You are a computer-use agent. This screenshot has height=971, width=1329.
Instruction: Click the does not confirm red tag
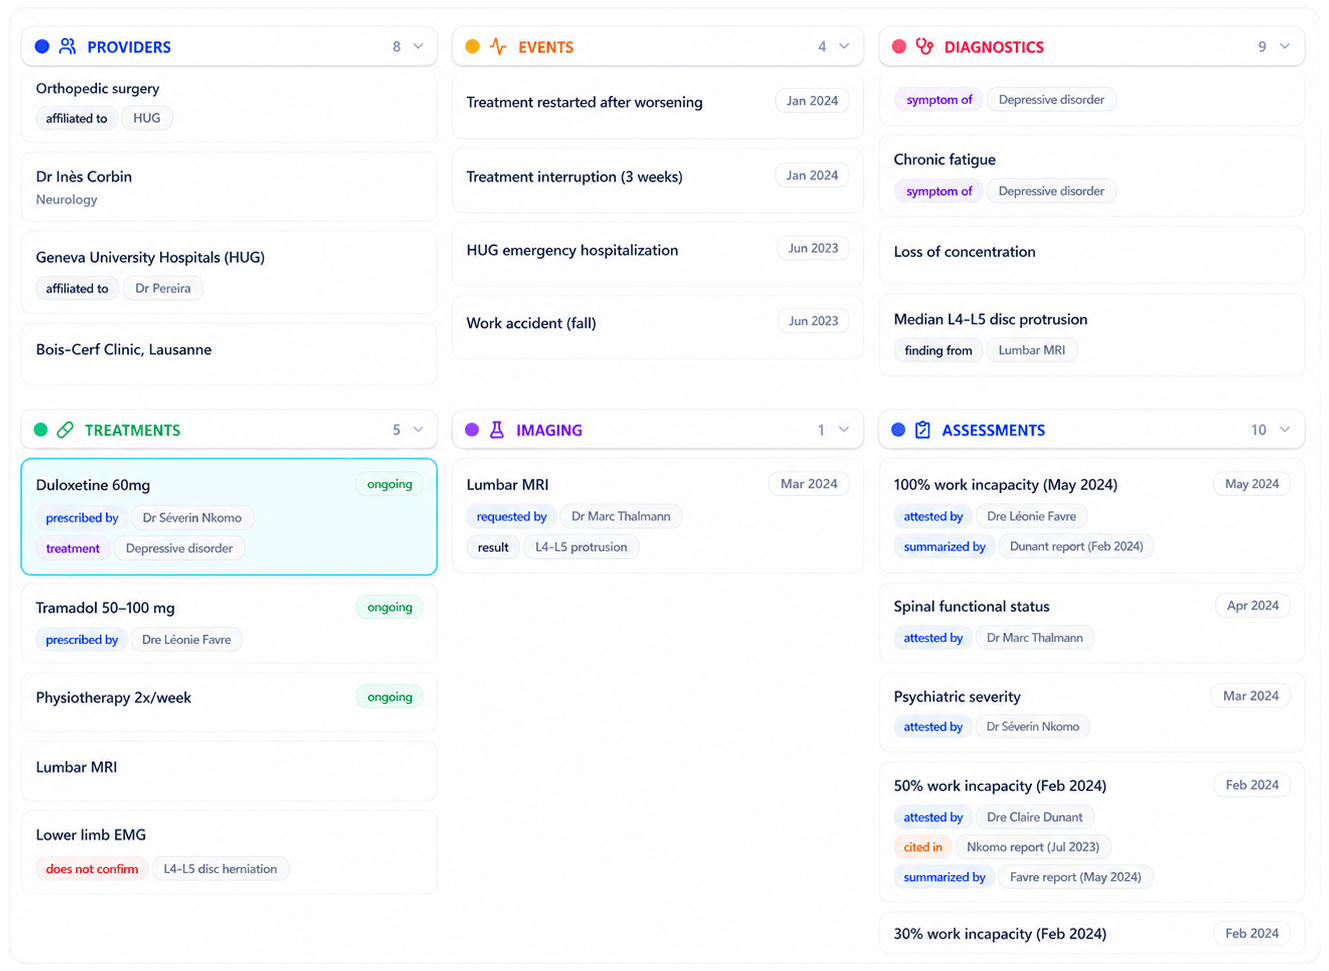pyautogui.click(x=92, y=869)
